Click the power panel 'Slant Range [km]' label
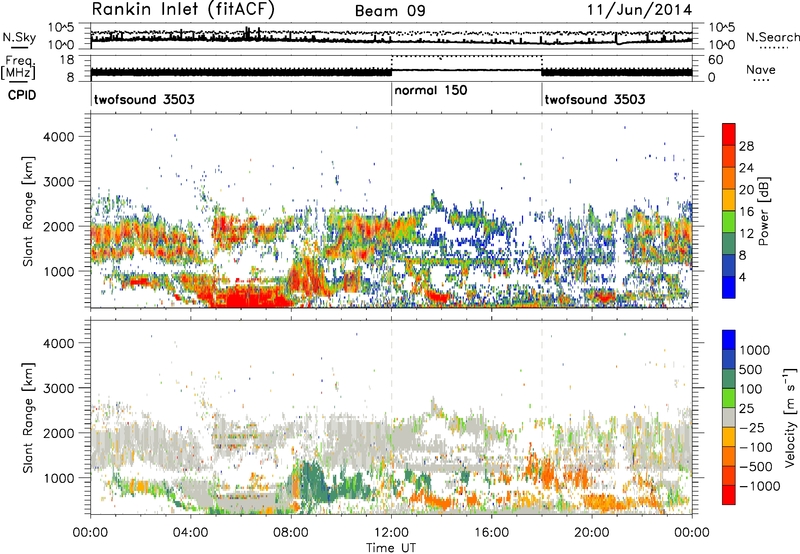The image size is (800, 554). coord(28,211)
